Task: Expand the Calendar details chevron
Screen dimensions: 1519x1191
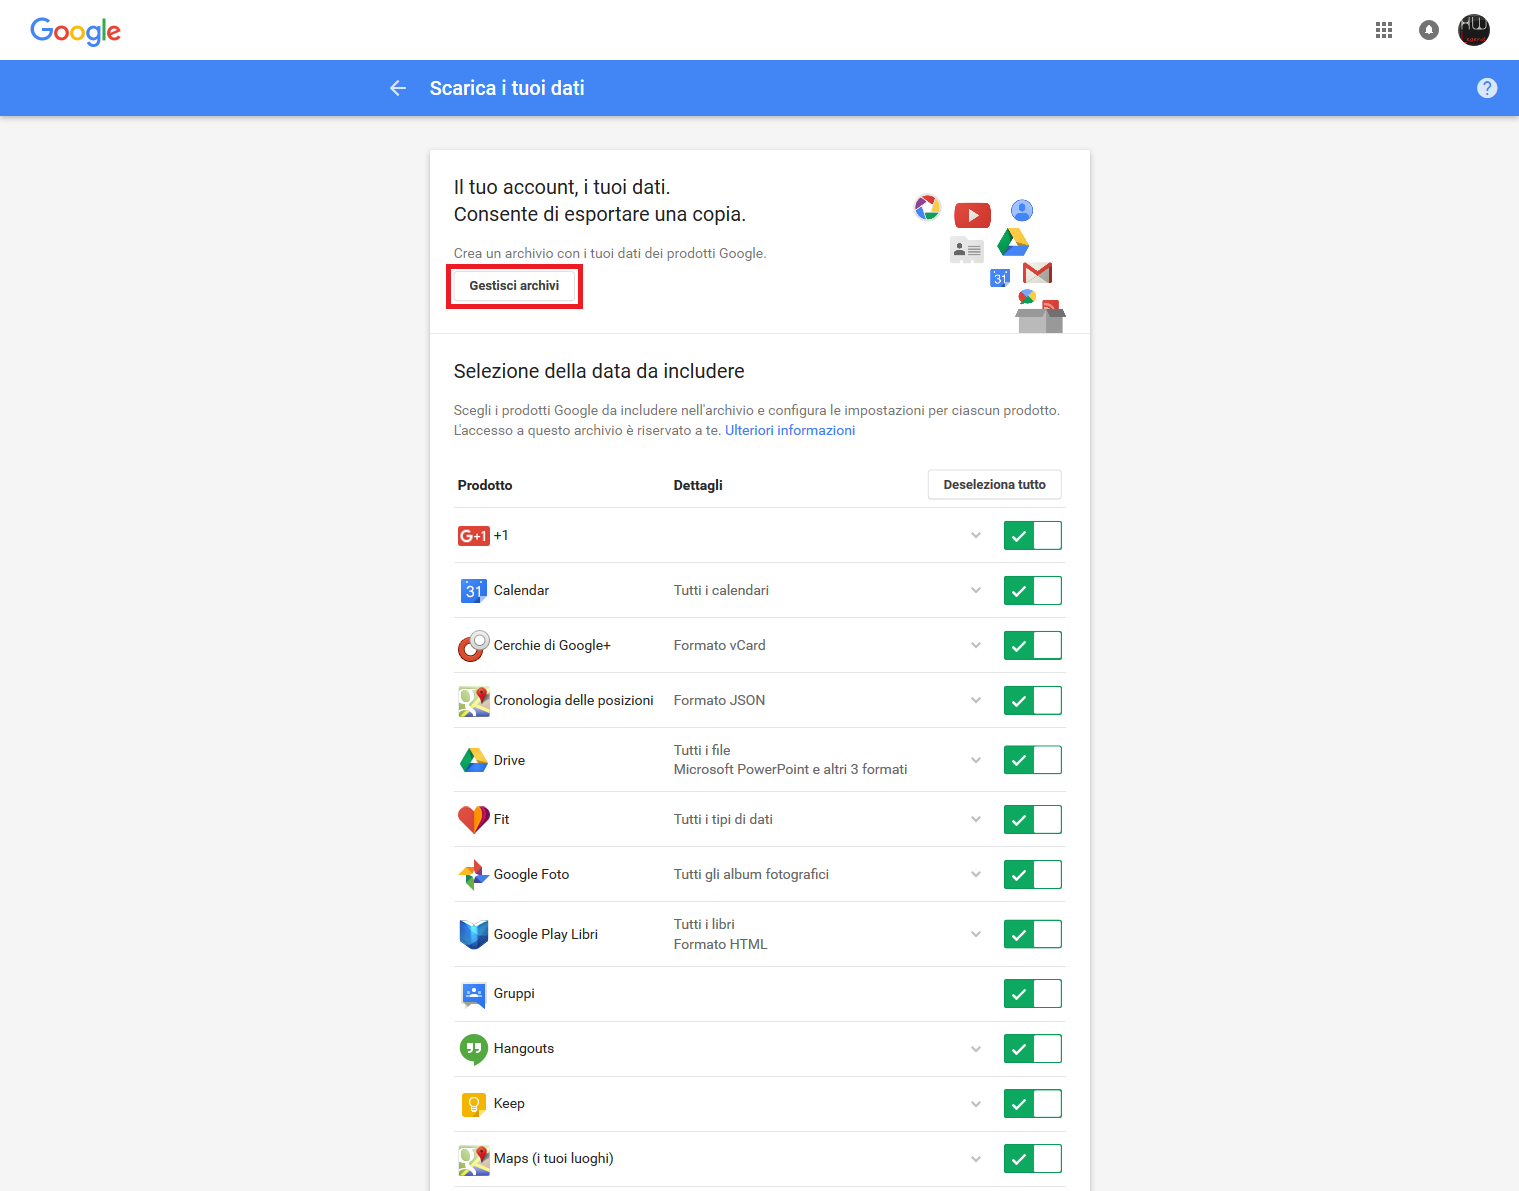Action: 976,591
